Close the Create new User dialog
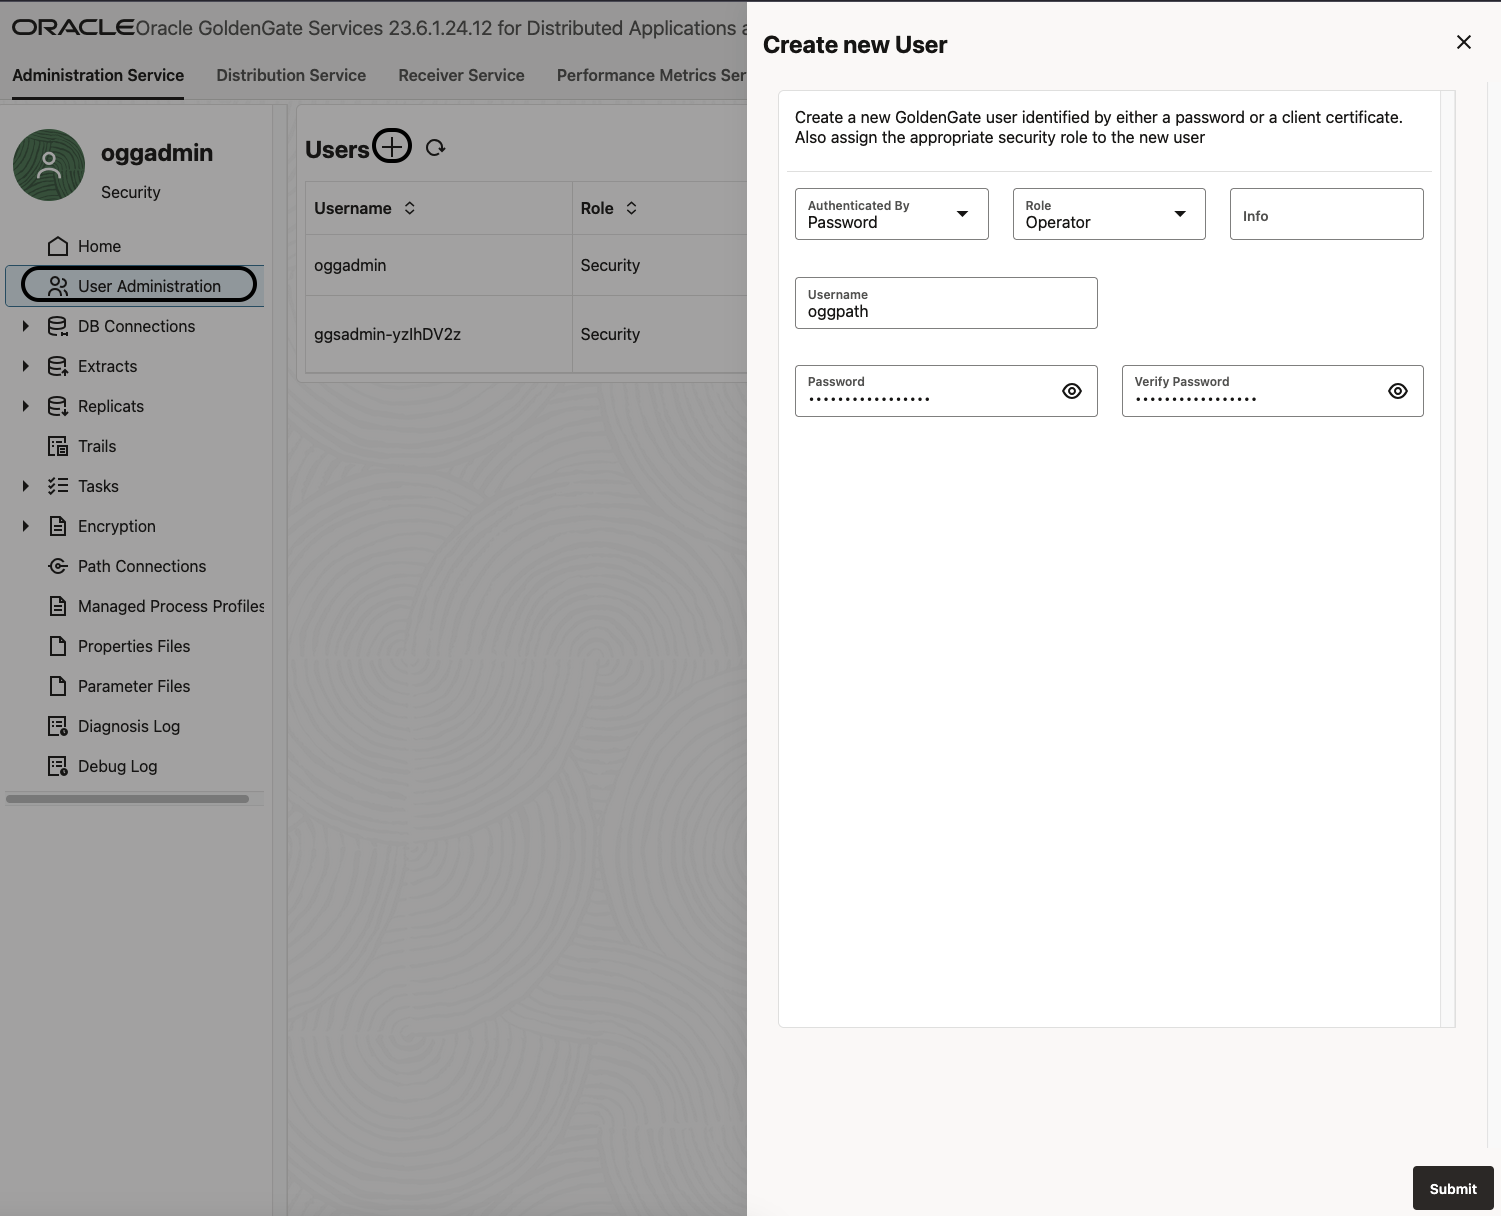Viewport: 1501px width, 1216px height. pyautogui.click(x=1464, y=42)
